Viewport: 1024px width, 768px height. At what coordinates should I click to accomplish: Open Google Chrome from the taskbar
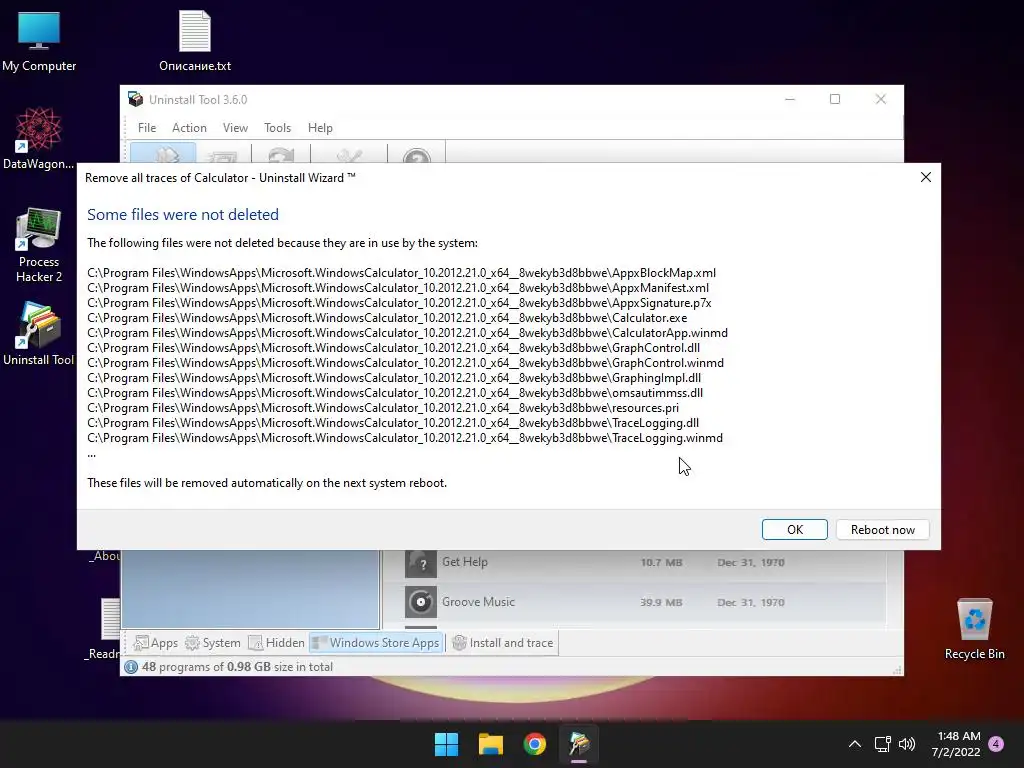pos(535,744)
